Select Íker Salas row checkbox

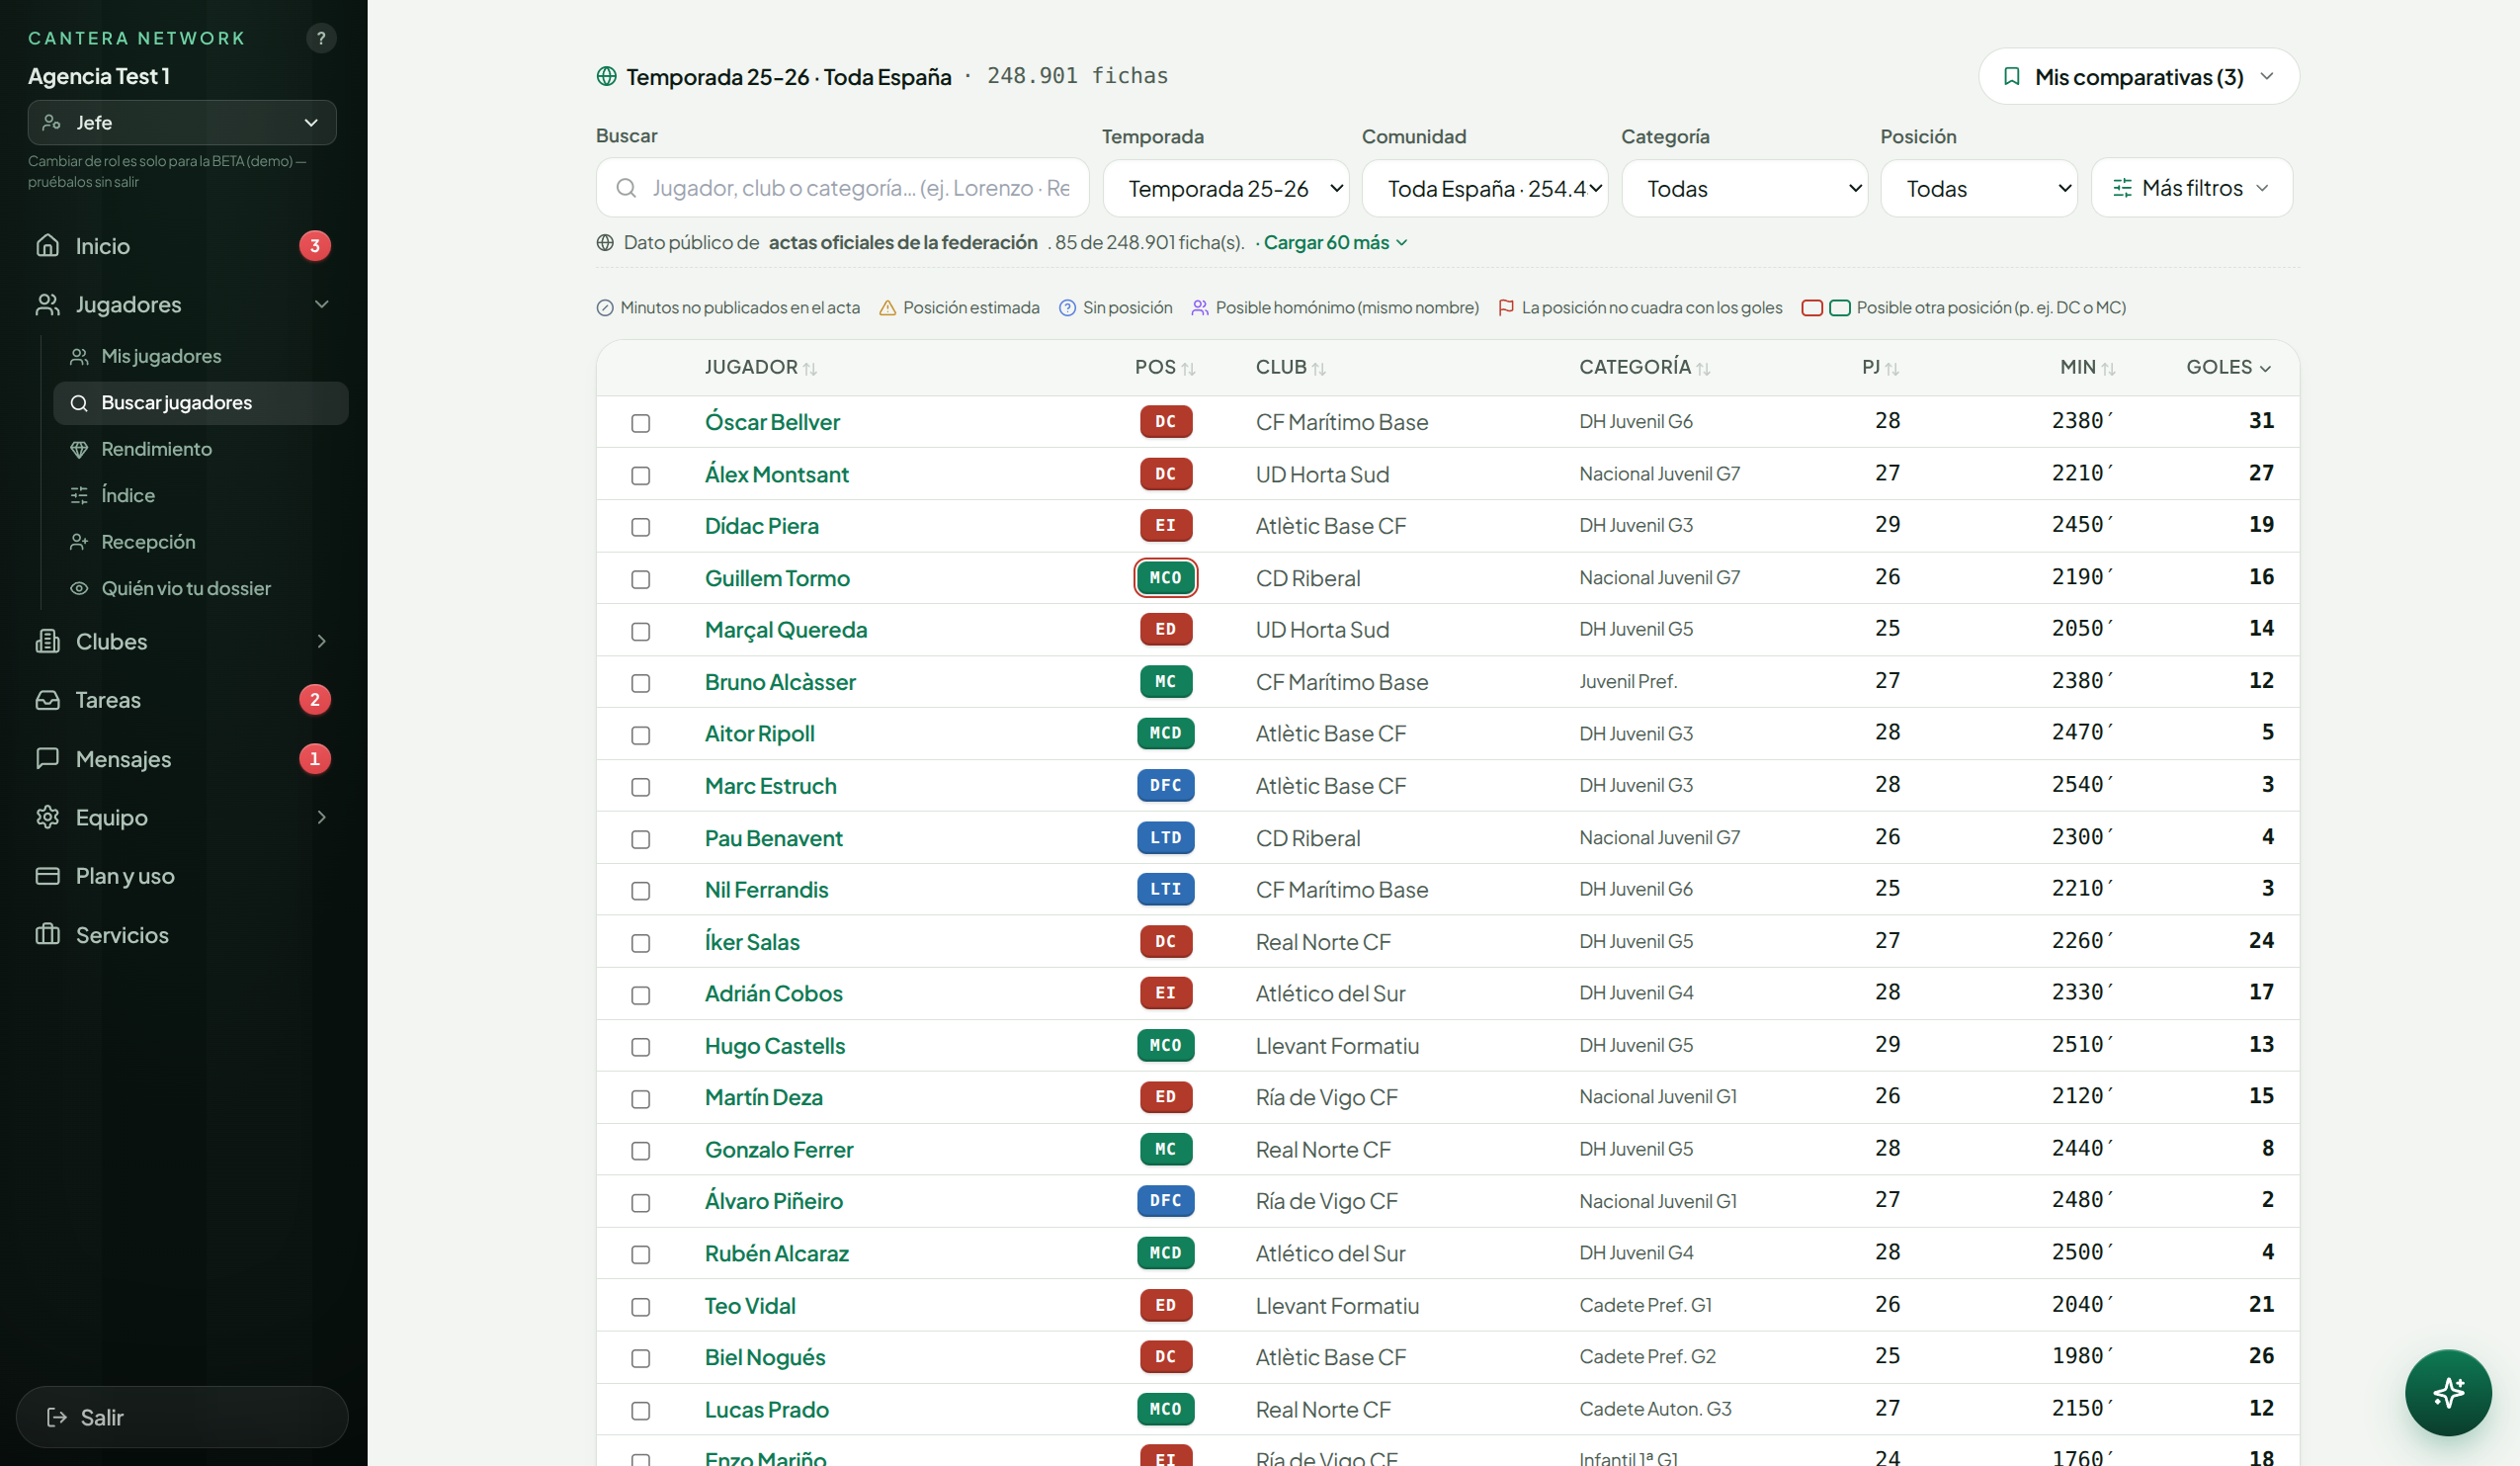tap(641, 943)
